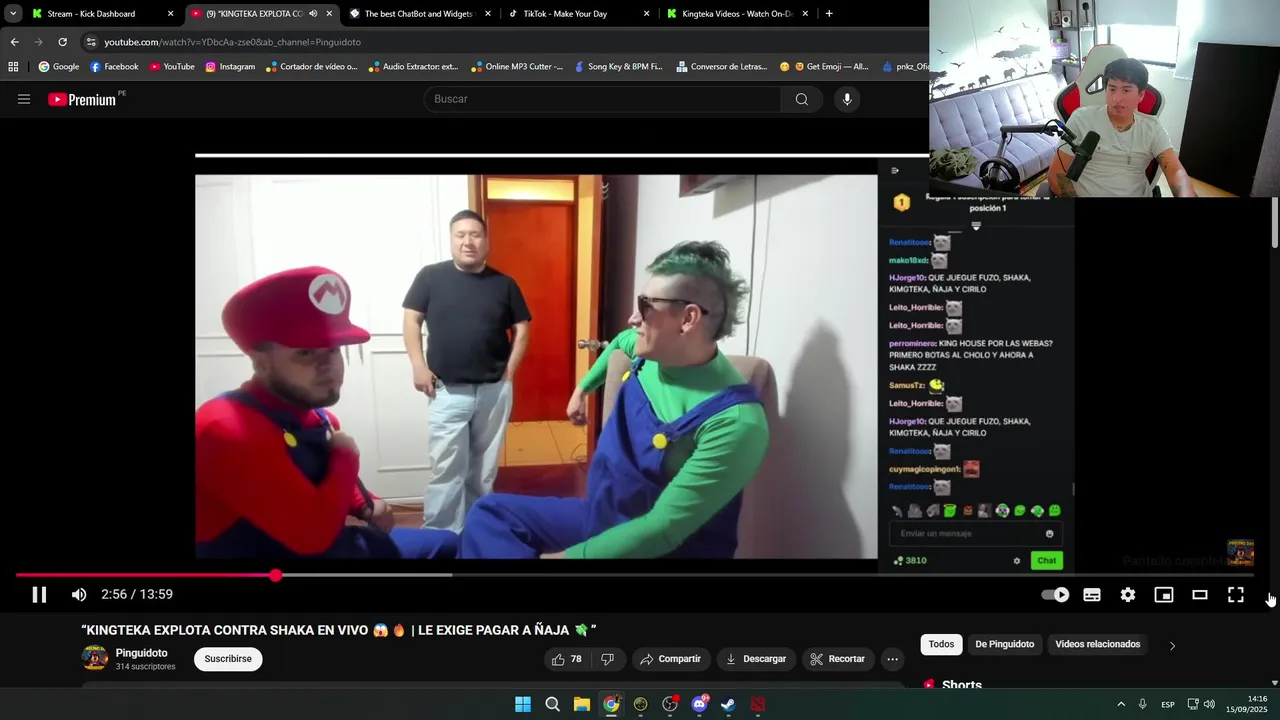Open the YouTube guide hamburger menu
Image resolution: width=1280 pixels, height=720 pixels.
coord(24,99)
